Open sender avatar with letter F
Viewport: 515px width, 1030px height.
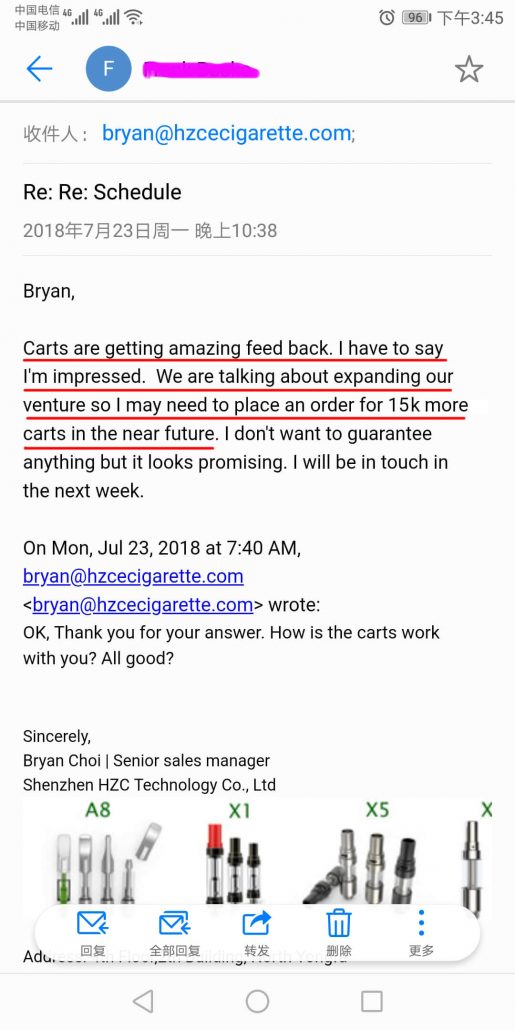pyautogui.click(x=108, y=68)
